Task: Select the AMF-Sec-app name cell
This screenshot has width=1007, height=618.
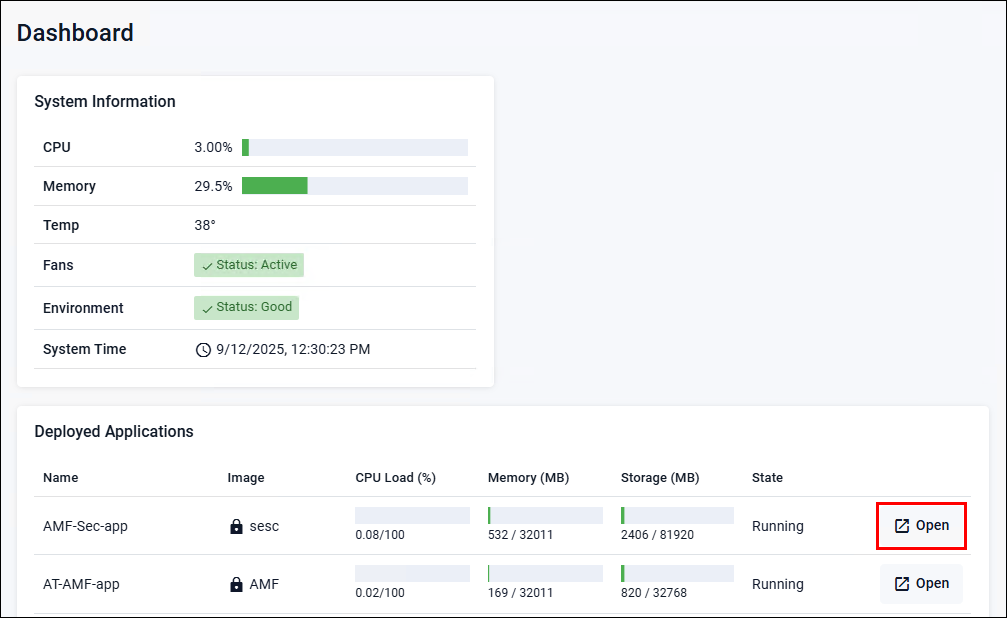Action: 85,526
